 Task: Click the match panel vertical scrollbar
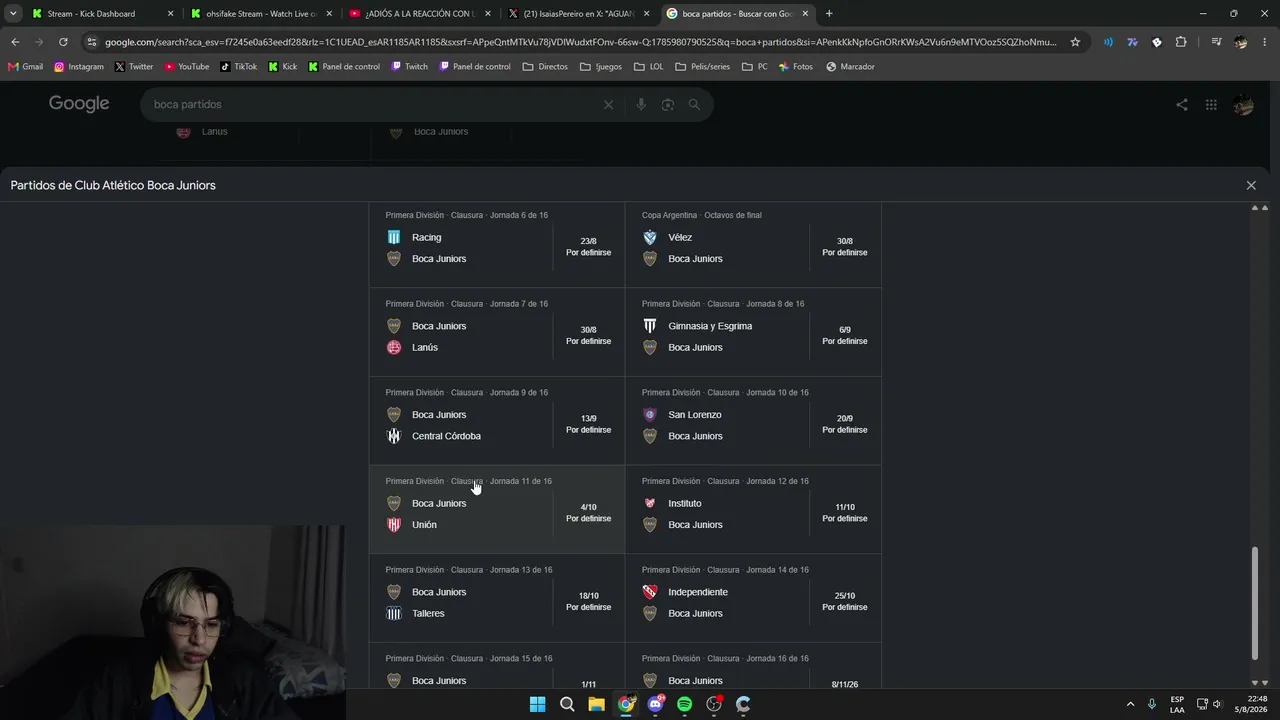(1255, 602)
